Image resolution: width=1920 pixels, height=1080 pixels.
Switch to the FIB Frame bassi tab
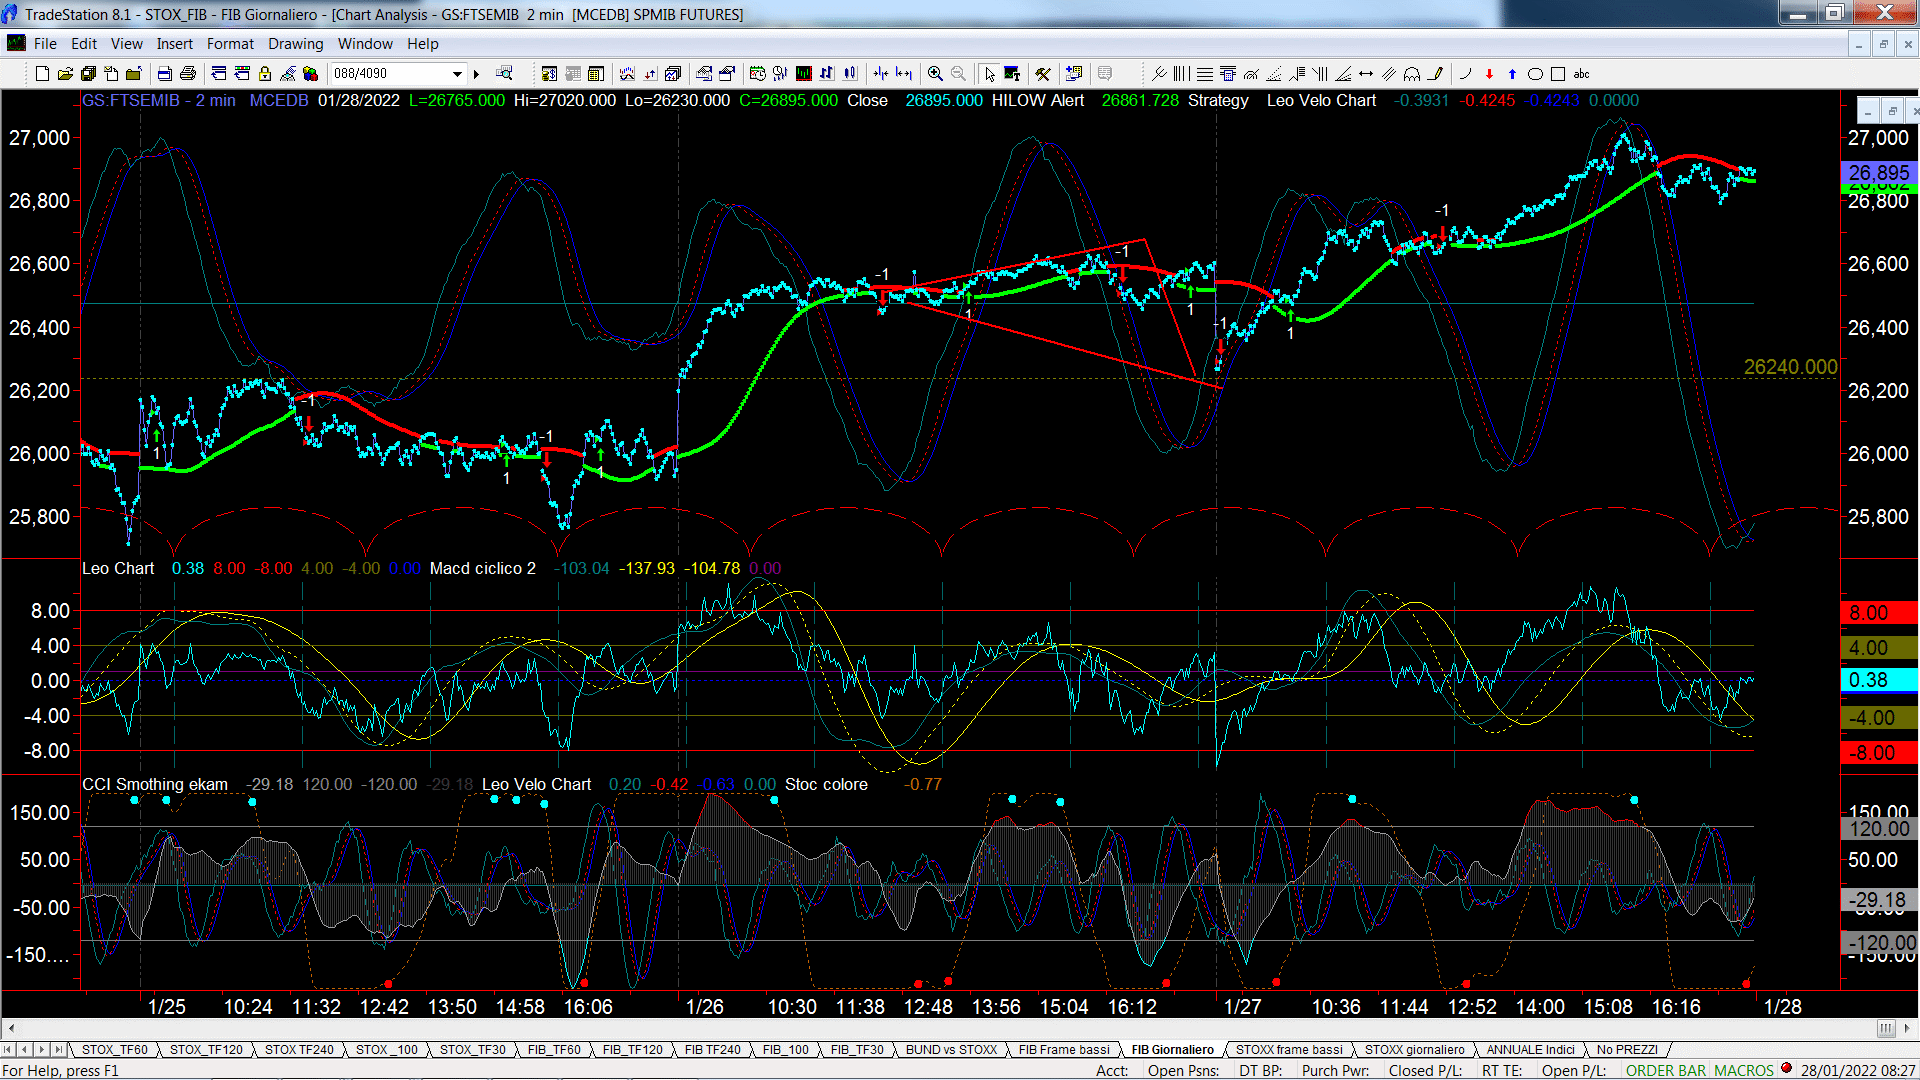(x=1064, y=1050)
